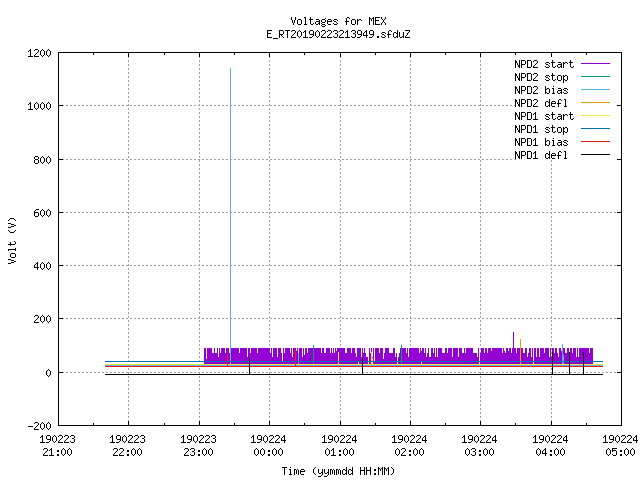Click the 'NPD2 start' legend label

pos(544,64)
